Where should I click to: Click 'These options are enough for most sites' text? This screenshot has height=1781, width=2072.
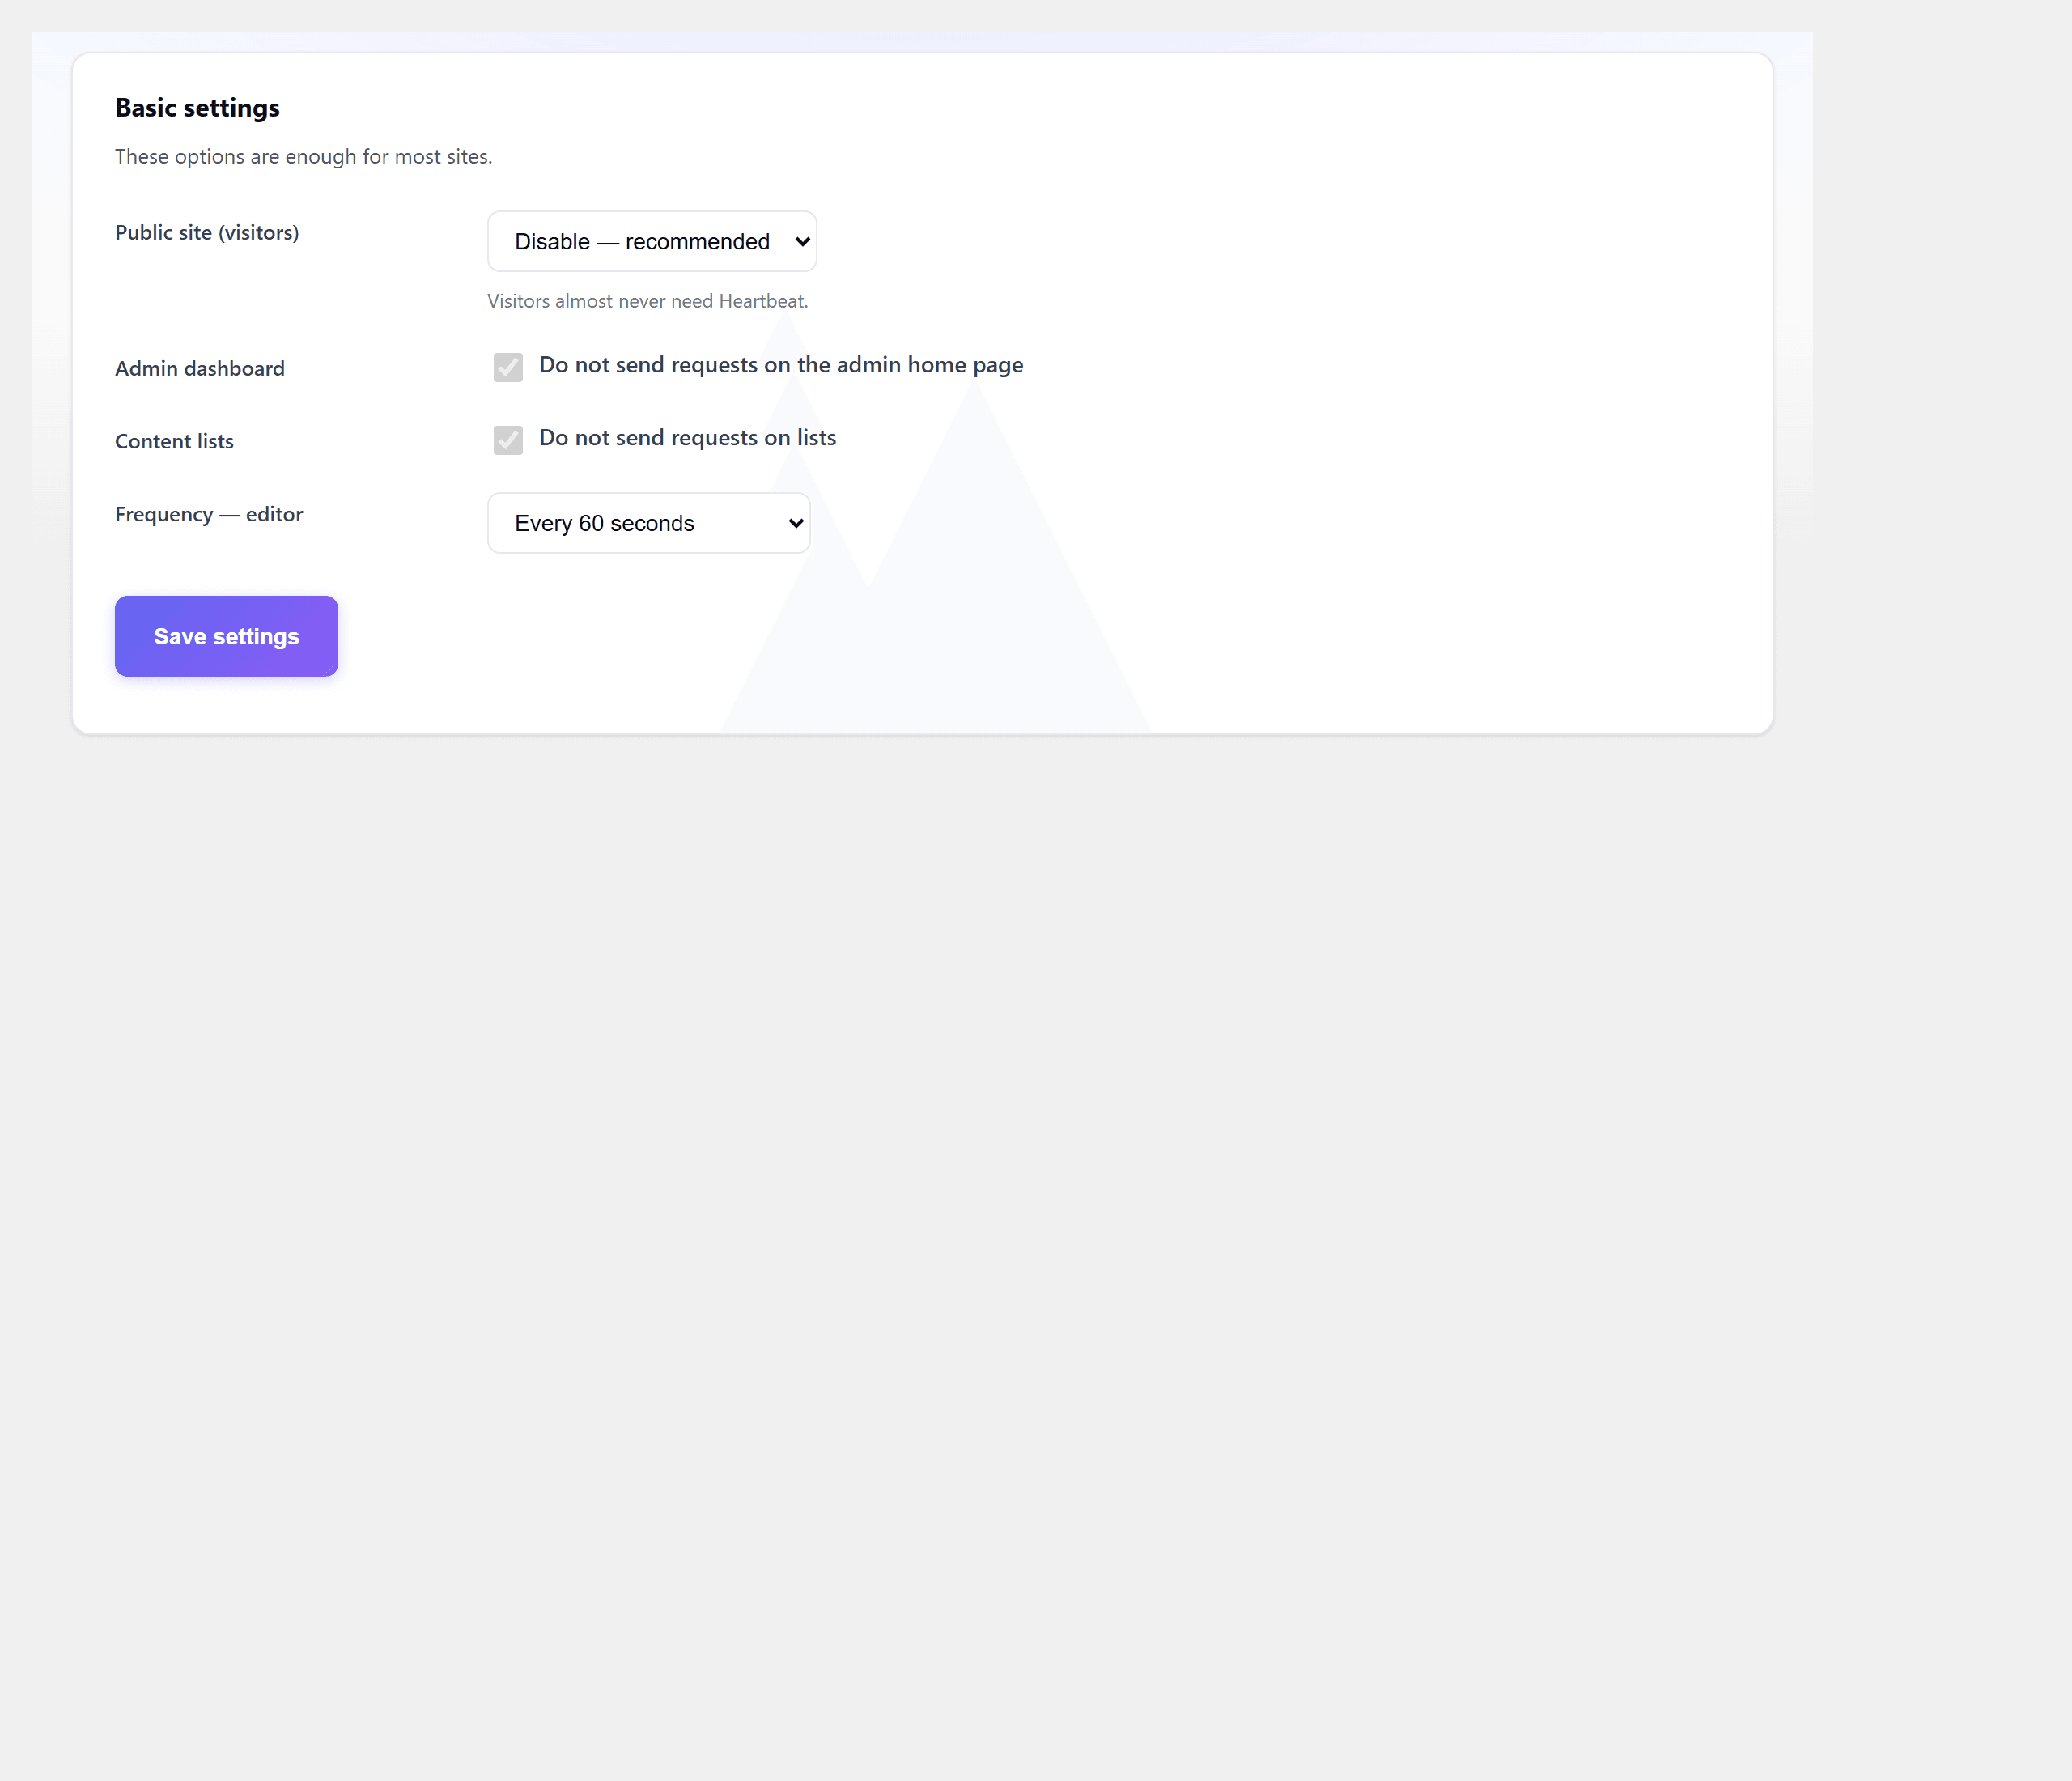pos(303,157)
